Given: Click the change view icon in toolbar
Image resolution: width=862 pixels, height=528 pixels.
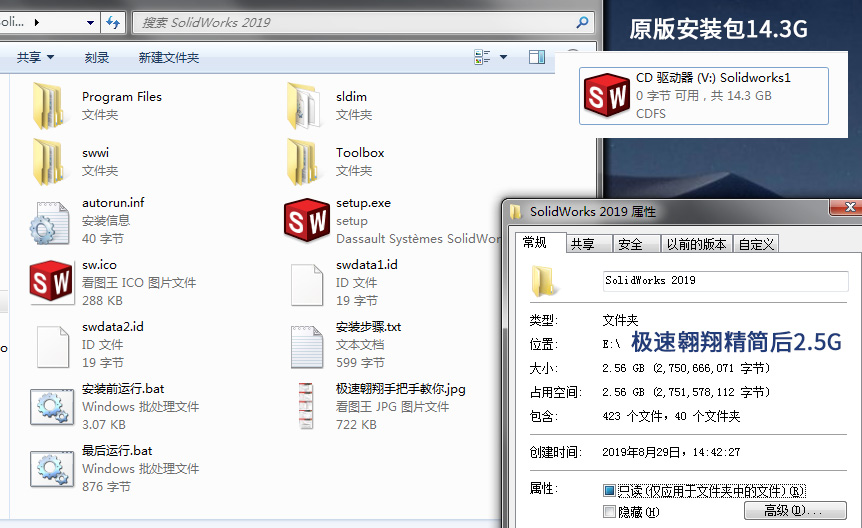Looking at the screenshot, I should (482, 57).
